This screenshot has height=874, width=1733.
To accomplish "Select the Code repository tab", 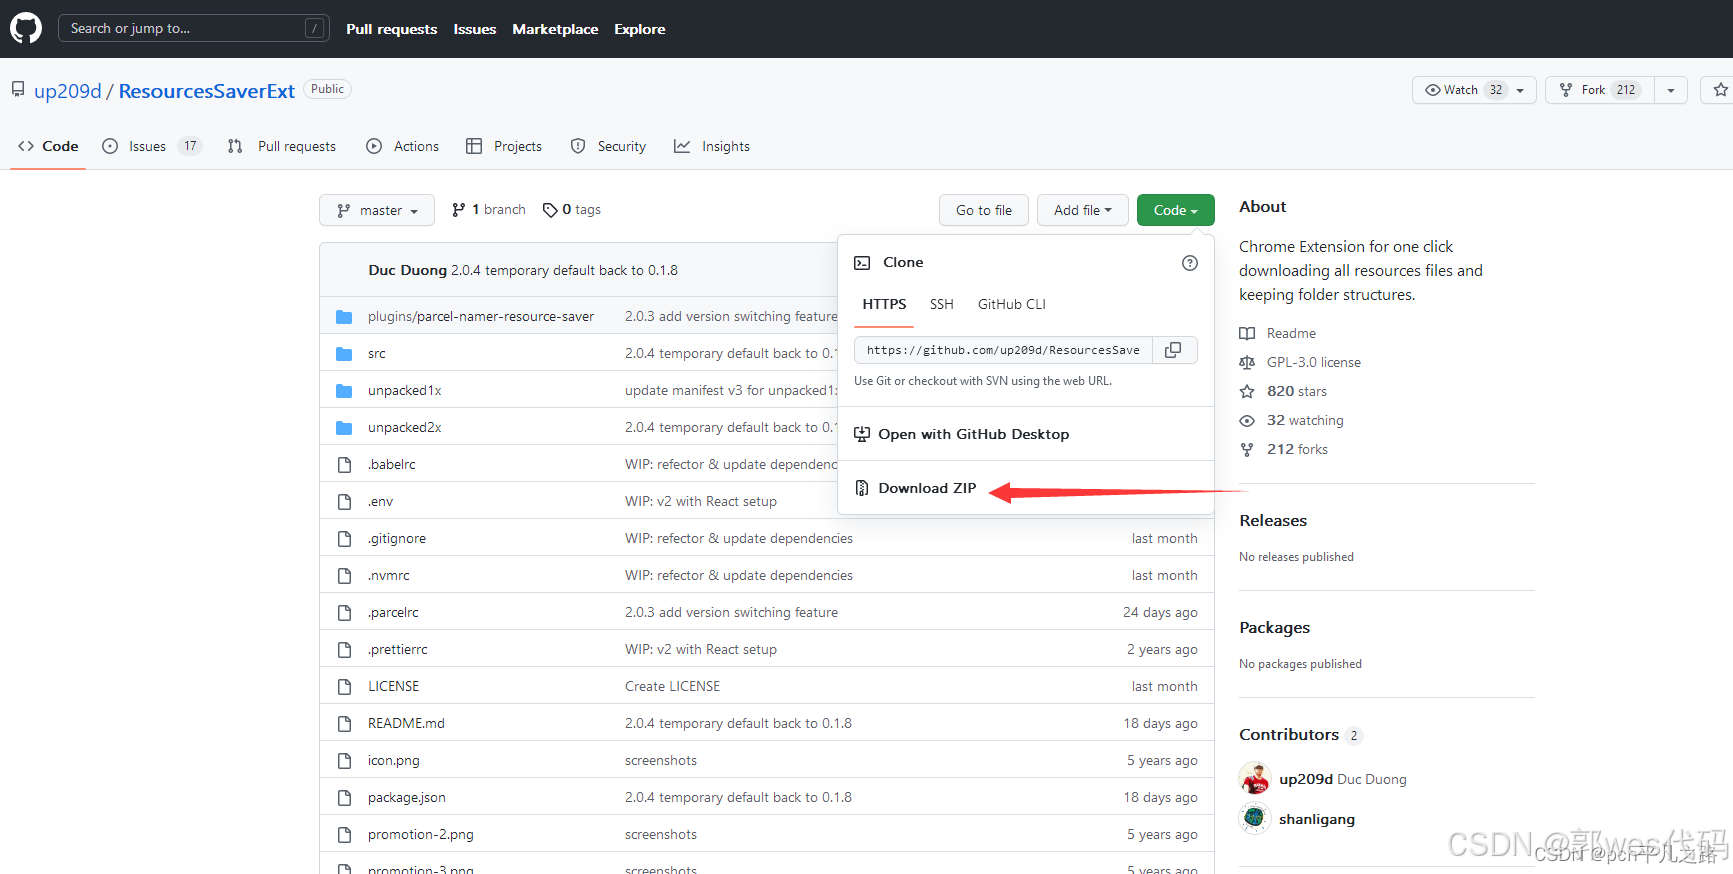I will (48, 146).
